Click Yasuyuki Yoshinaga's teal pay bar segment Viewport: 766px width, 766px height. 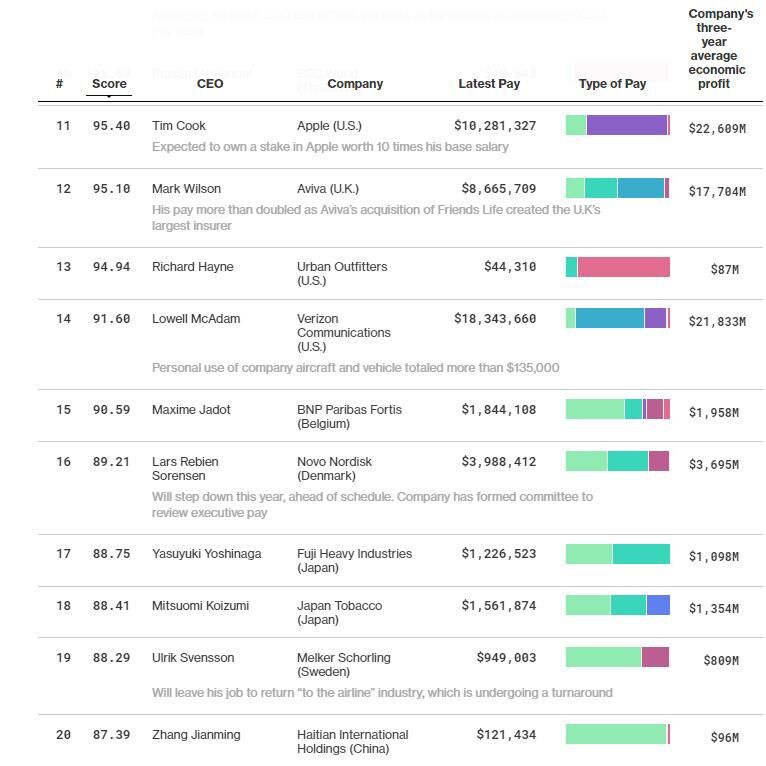[641, 554]
